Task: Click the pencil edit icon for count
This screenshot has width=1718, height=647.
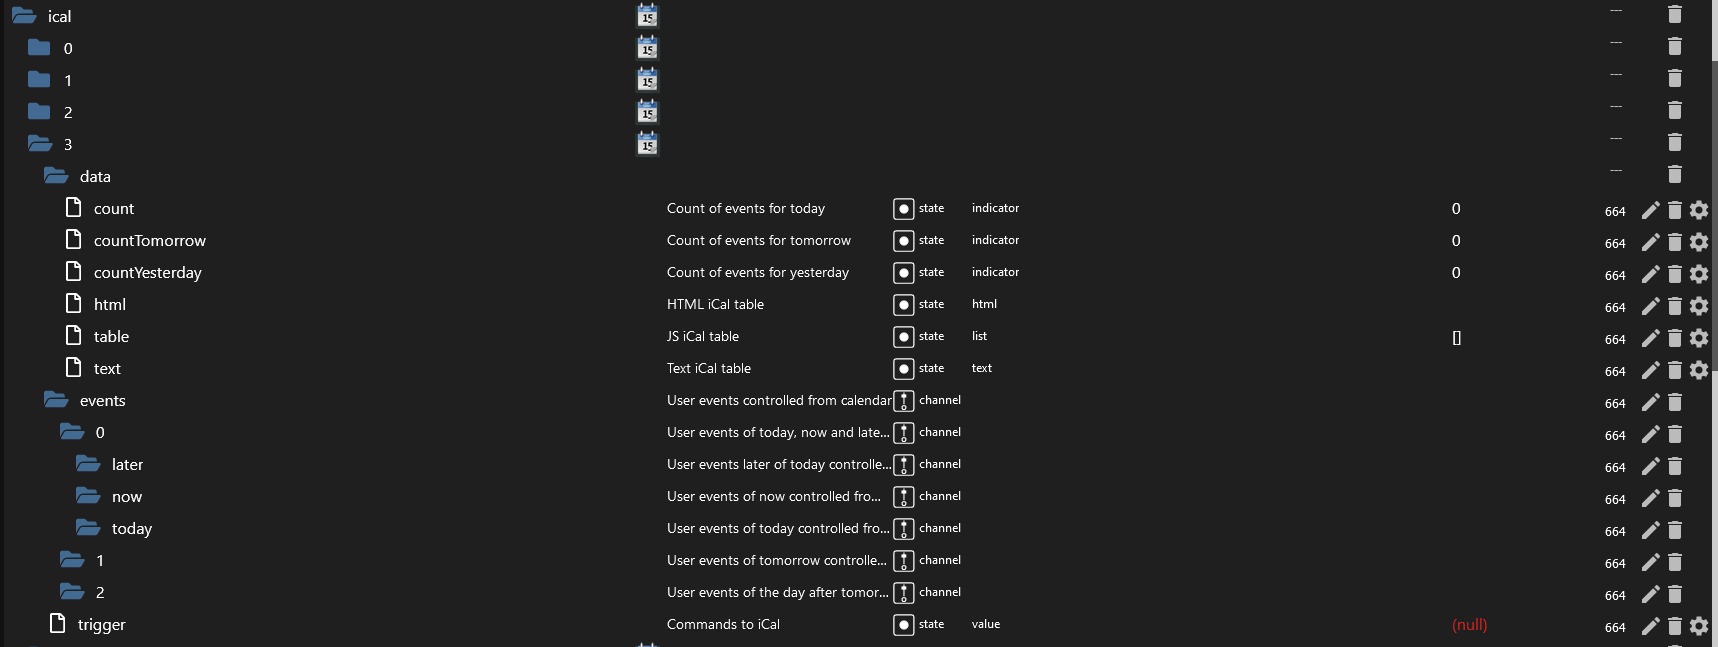Action: pyautogui.click(x=1650, y=210)
